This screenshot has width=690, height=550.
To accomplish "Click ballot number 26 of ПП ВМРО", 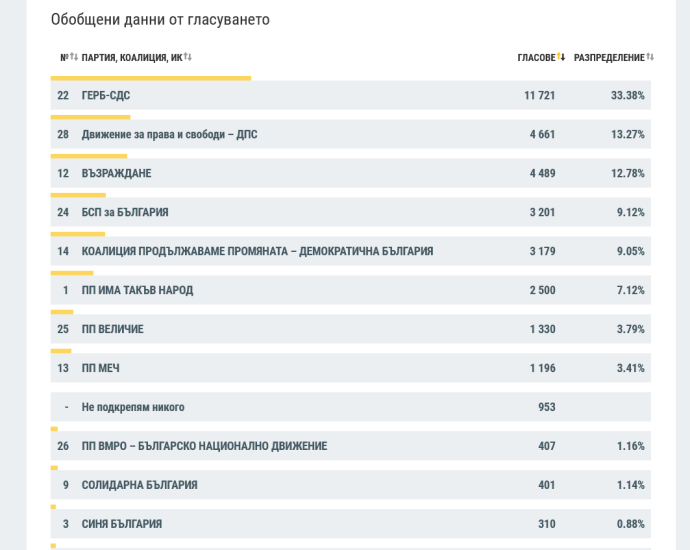I will [x=63, y=446].
